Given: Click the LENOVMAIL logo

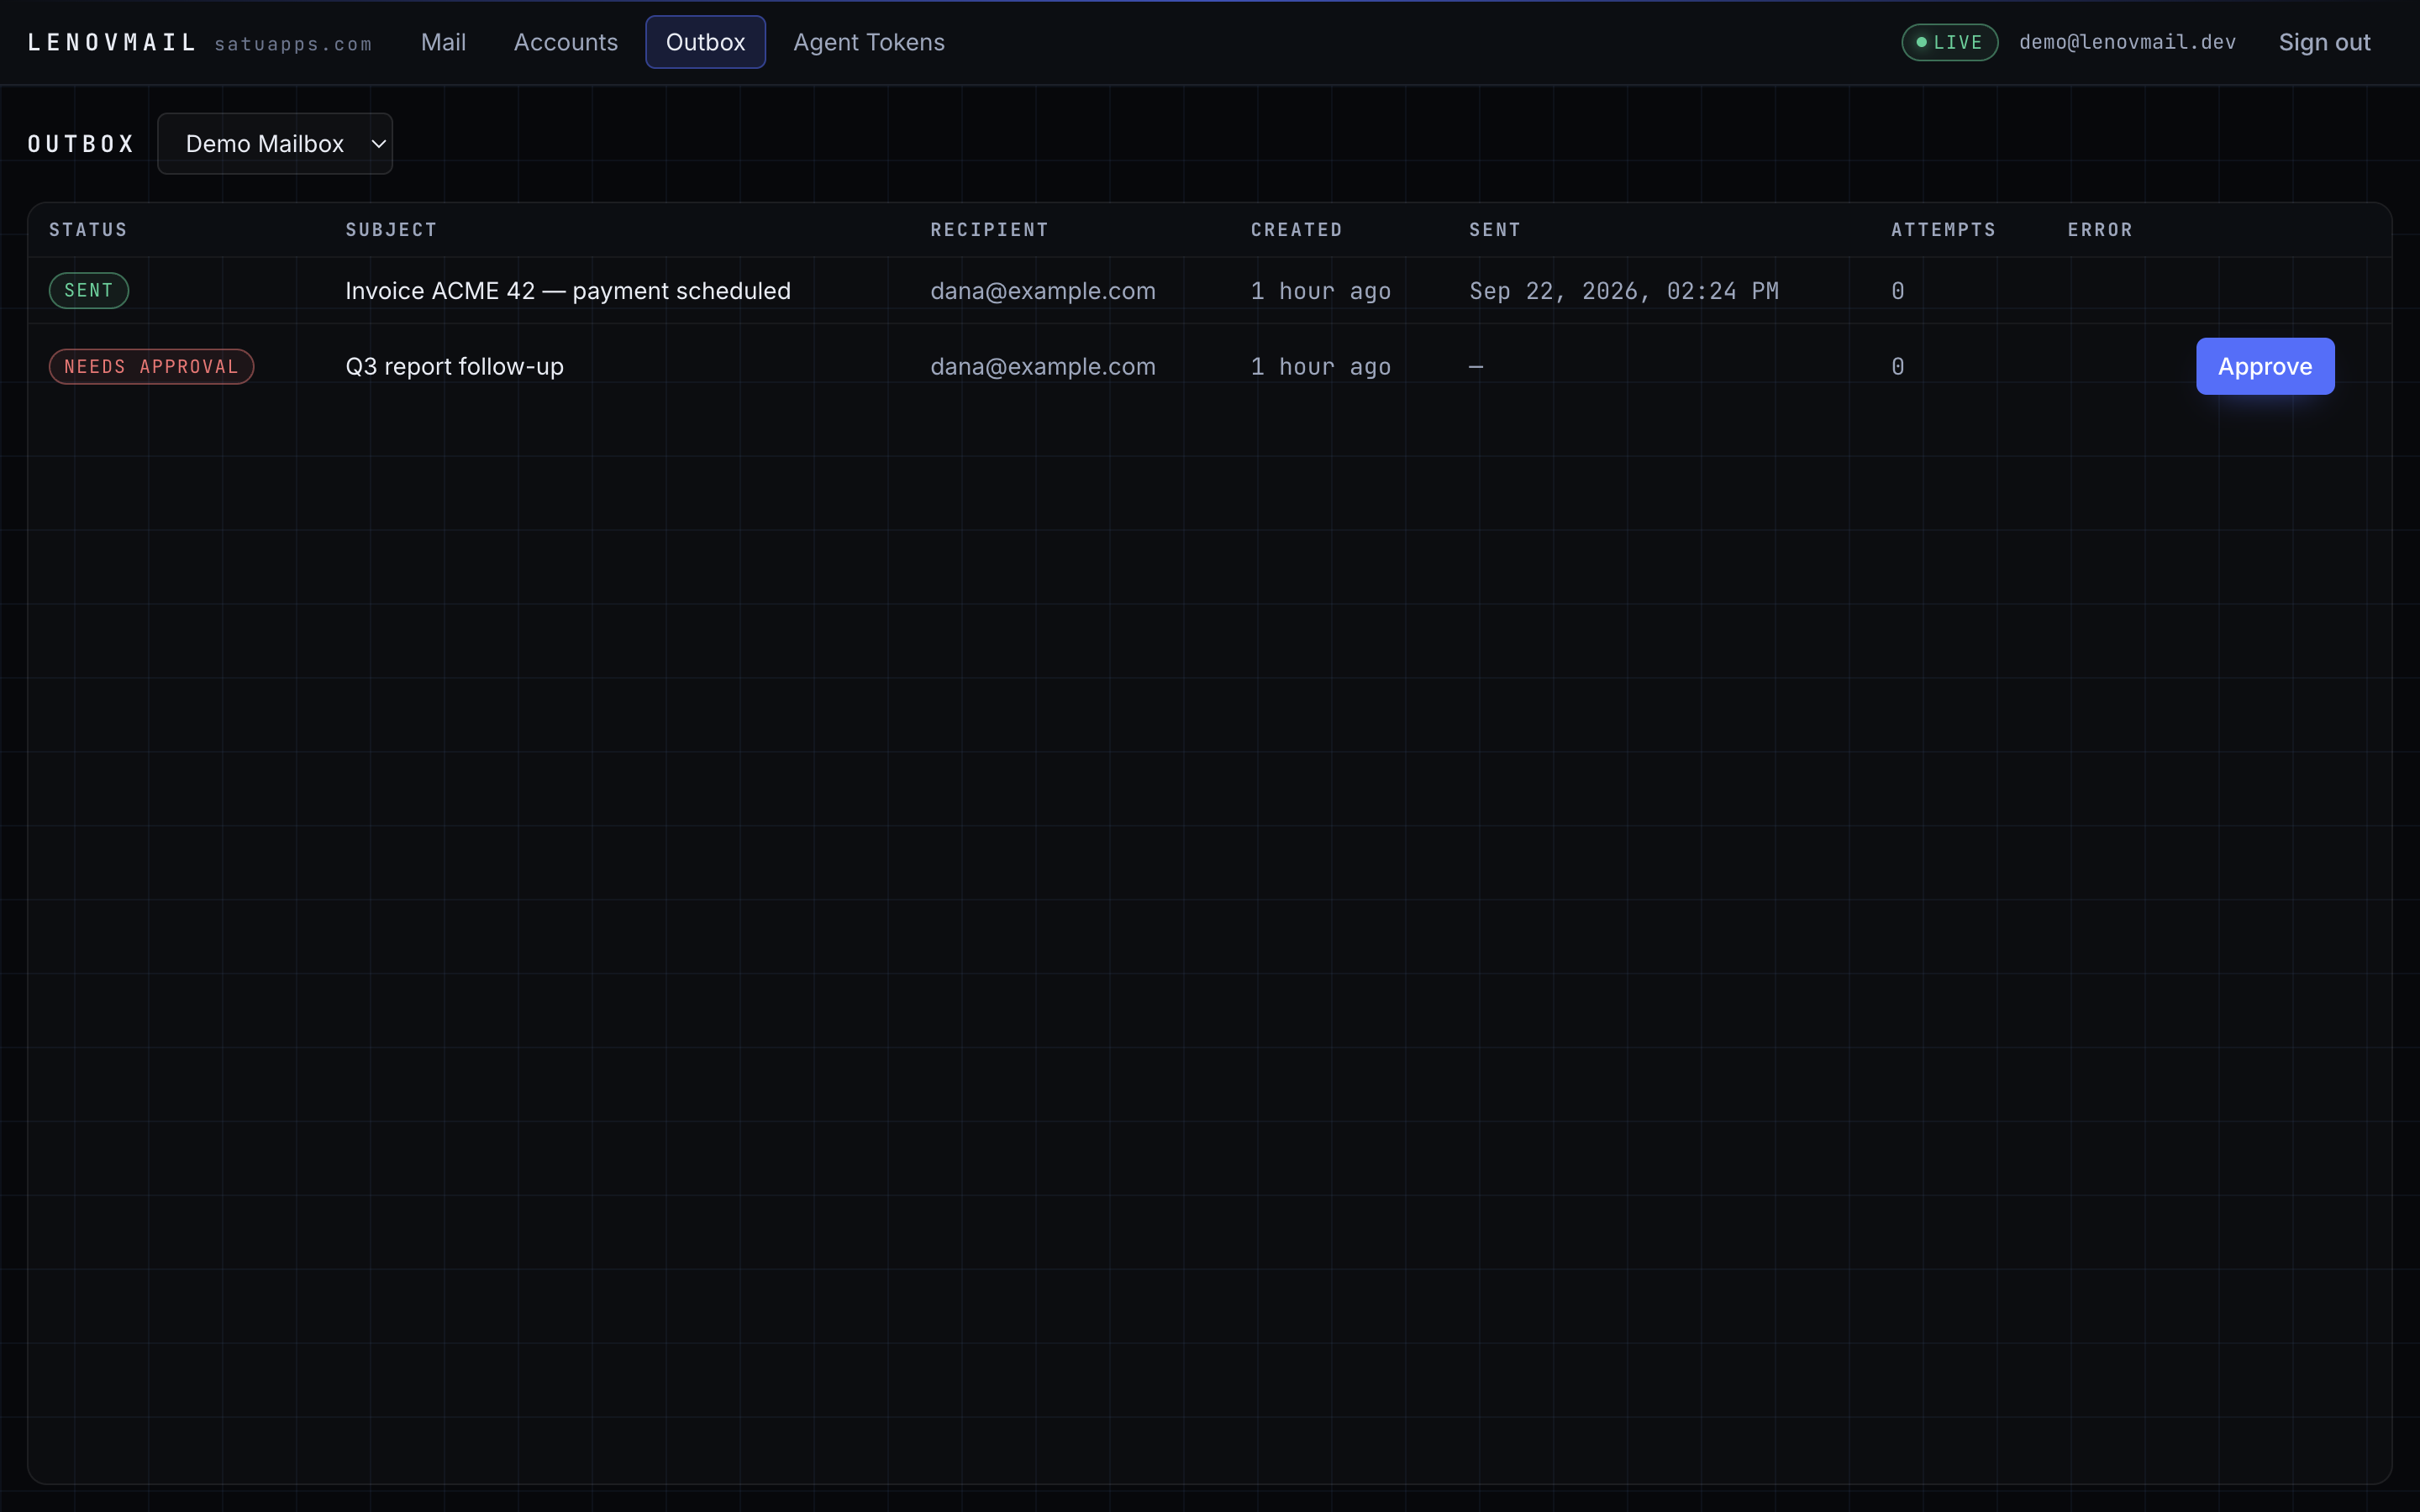Looking at the screenshot, I should (112, 42).
